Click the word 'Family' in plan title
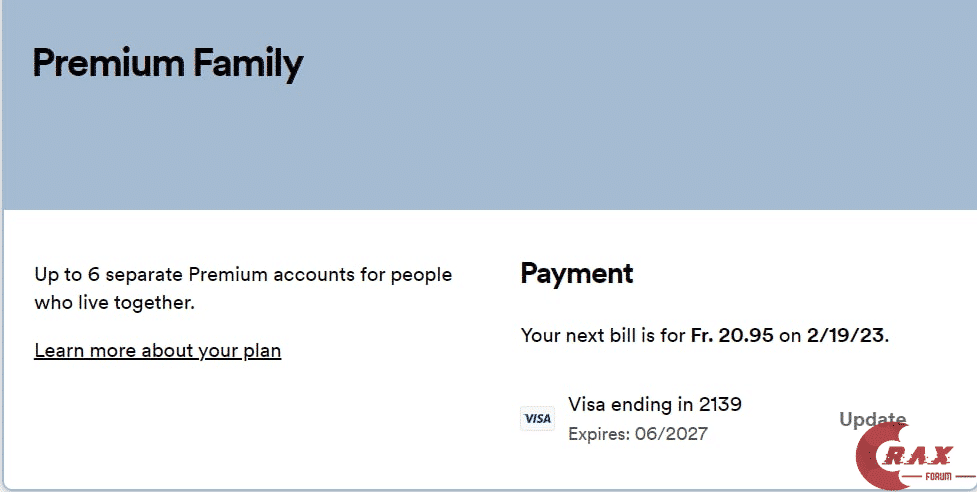Viewport: 977px width, 492px height. tap(248, 64)
